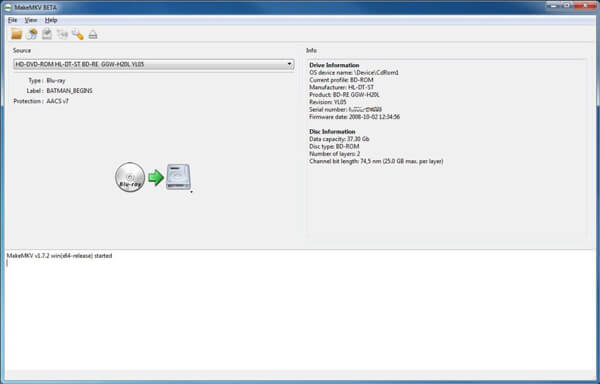Click the Number of layers: 2 line
Viewport: 600px width, 384px height.
click(335, 154)
